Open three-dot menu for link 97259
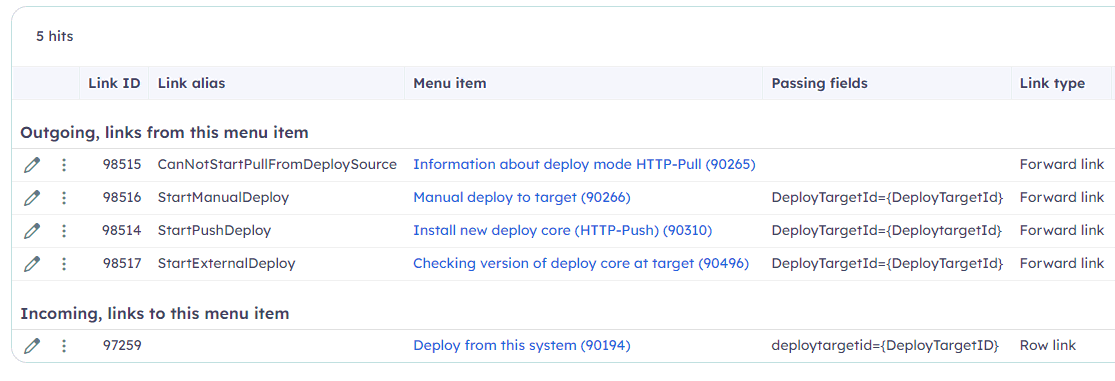The image size is (1115, 381). point(64,346)
